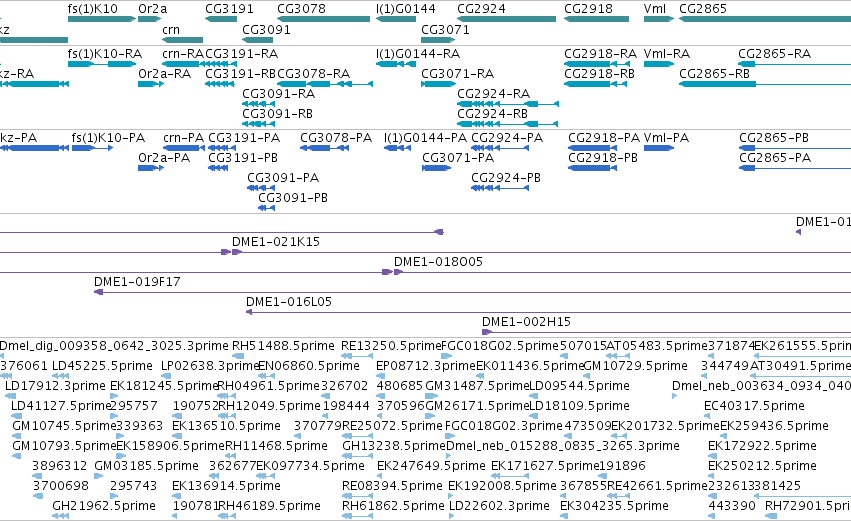Click BAC clone label DME1-021K15
The image size is (851, 521).
pyautogui.click(x=276, y=242)
